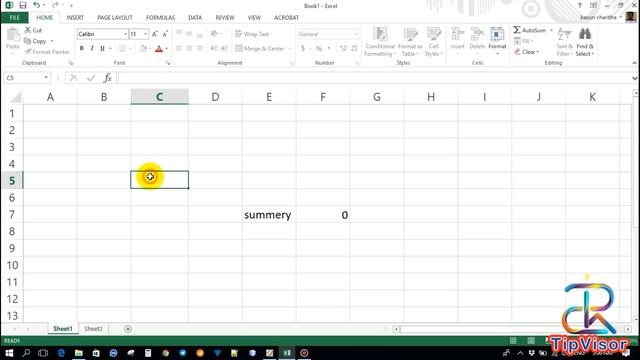Increase decimal places
640x360 pixels.
tap(343, 49)
